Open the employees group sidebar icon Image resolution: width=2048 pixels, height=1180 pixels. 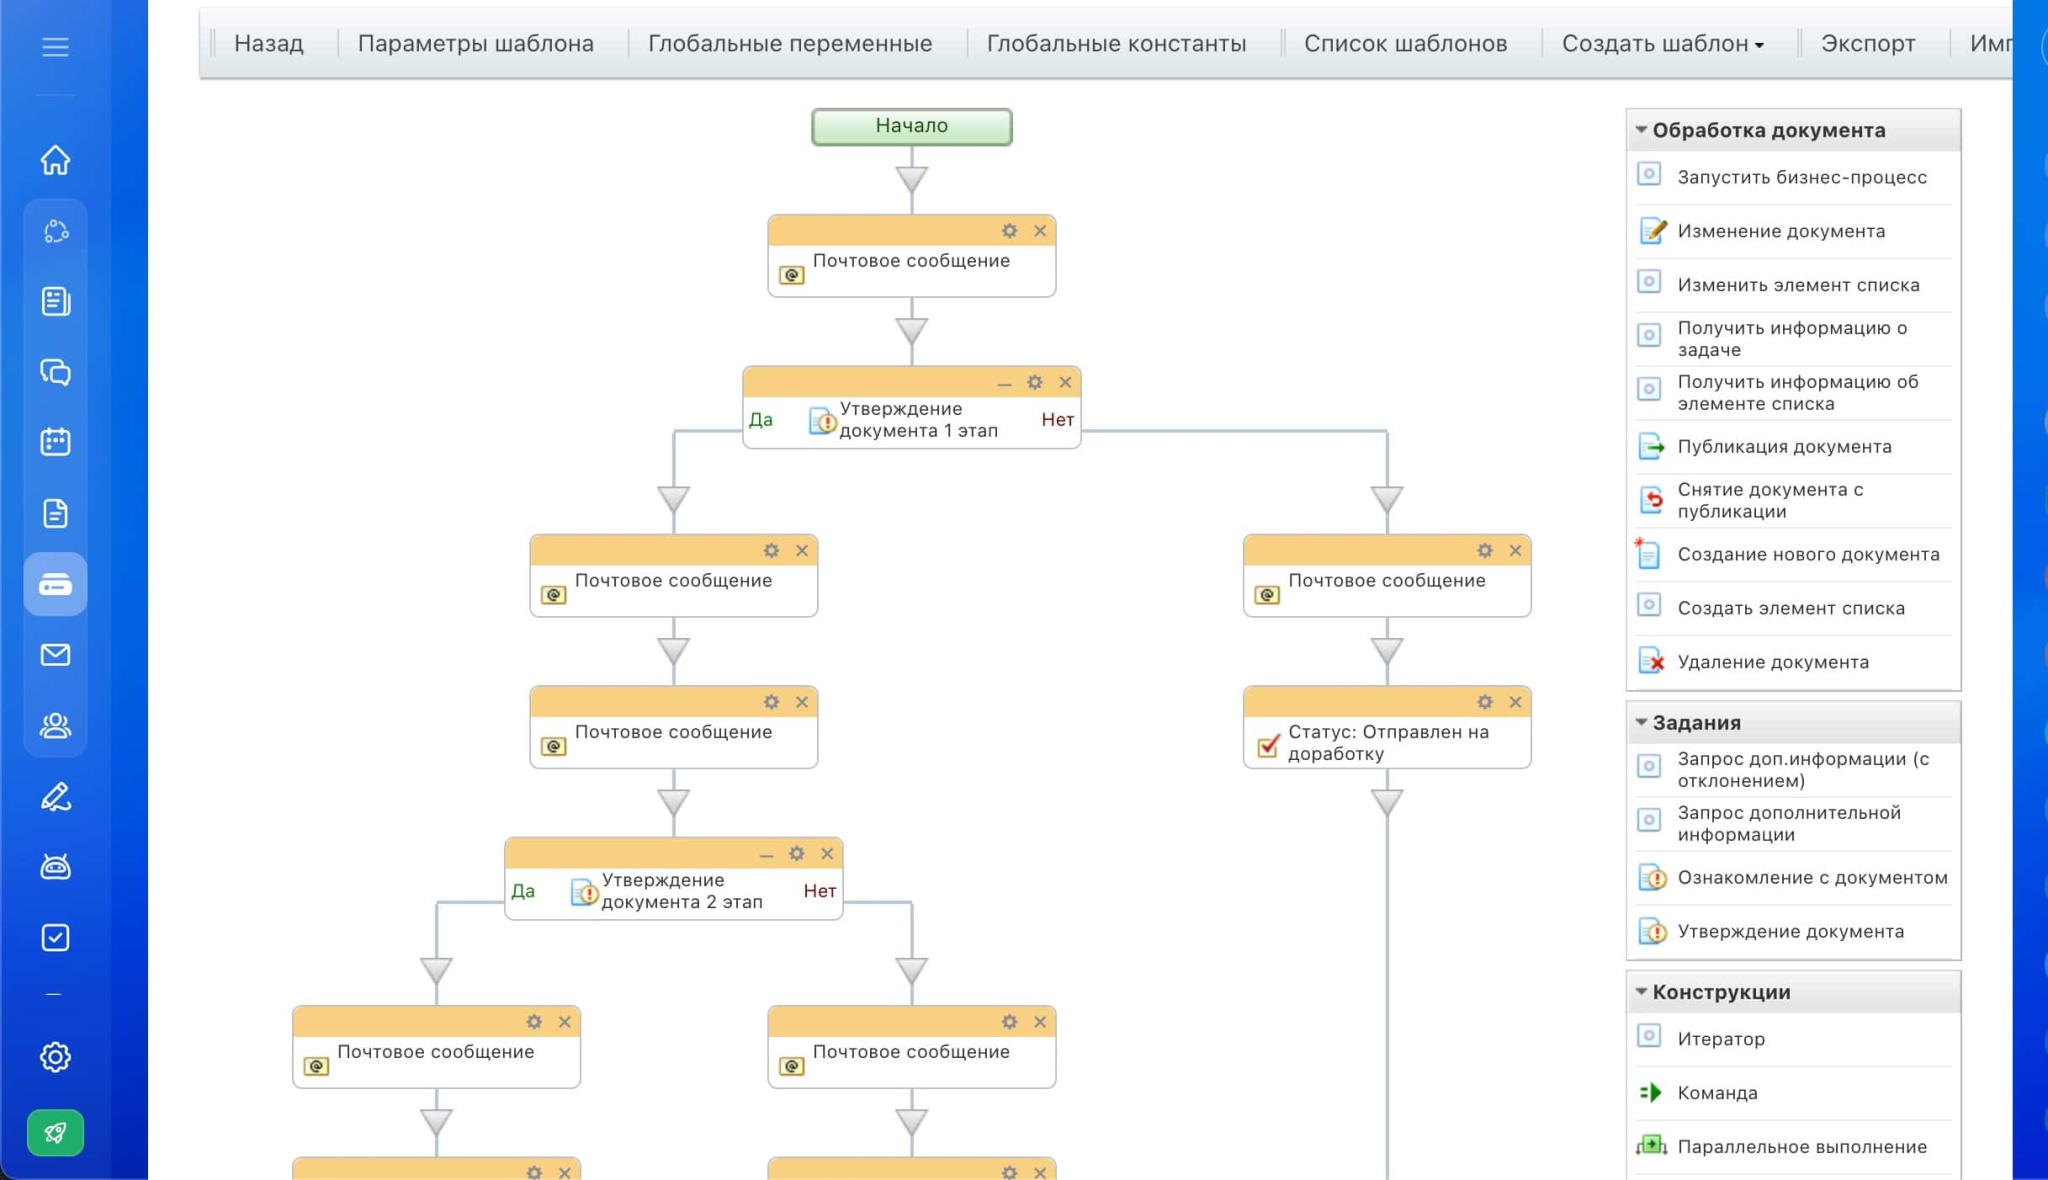55,725
